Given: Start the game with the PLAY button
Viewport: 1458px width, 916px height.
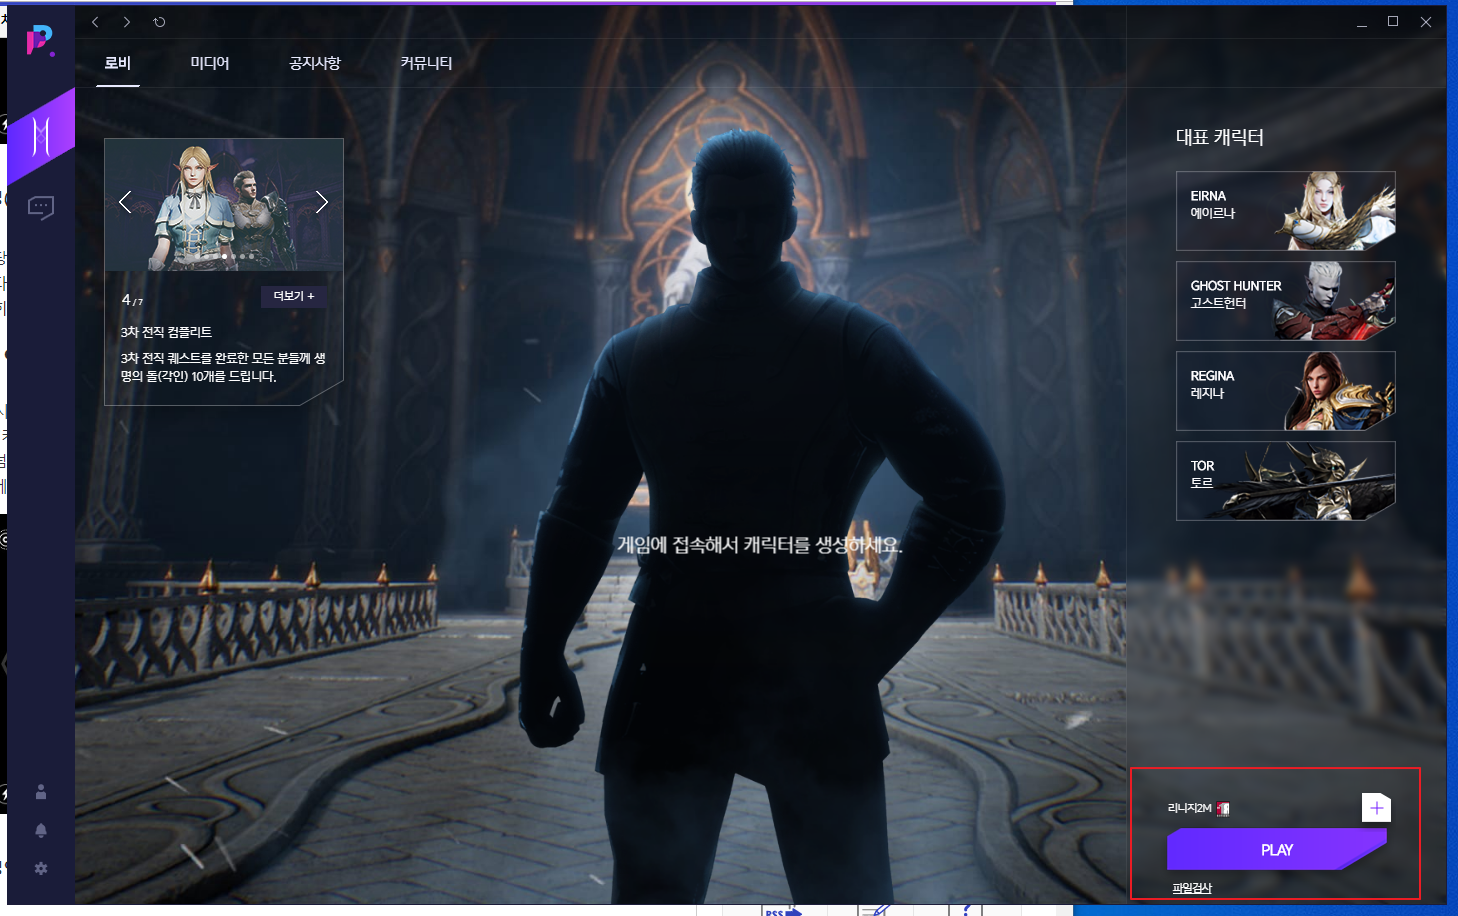Looking at the screenshot, I should [1277, 850].
